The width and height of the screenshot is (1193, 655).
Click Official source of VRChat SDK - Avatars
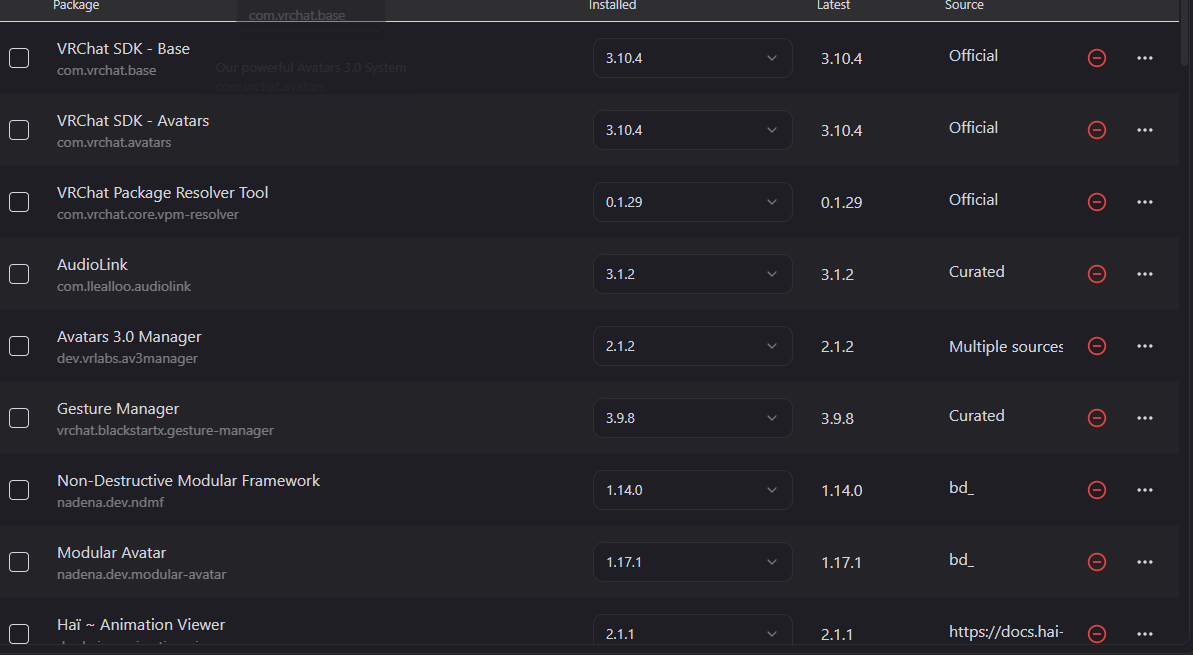pyautogui.click(x=973, y=128)
